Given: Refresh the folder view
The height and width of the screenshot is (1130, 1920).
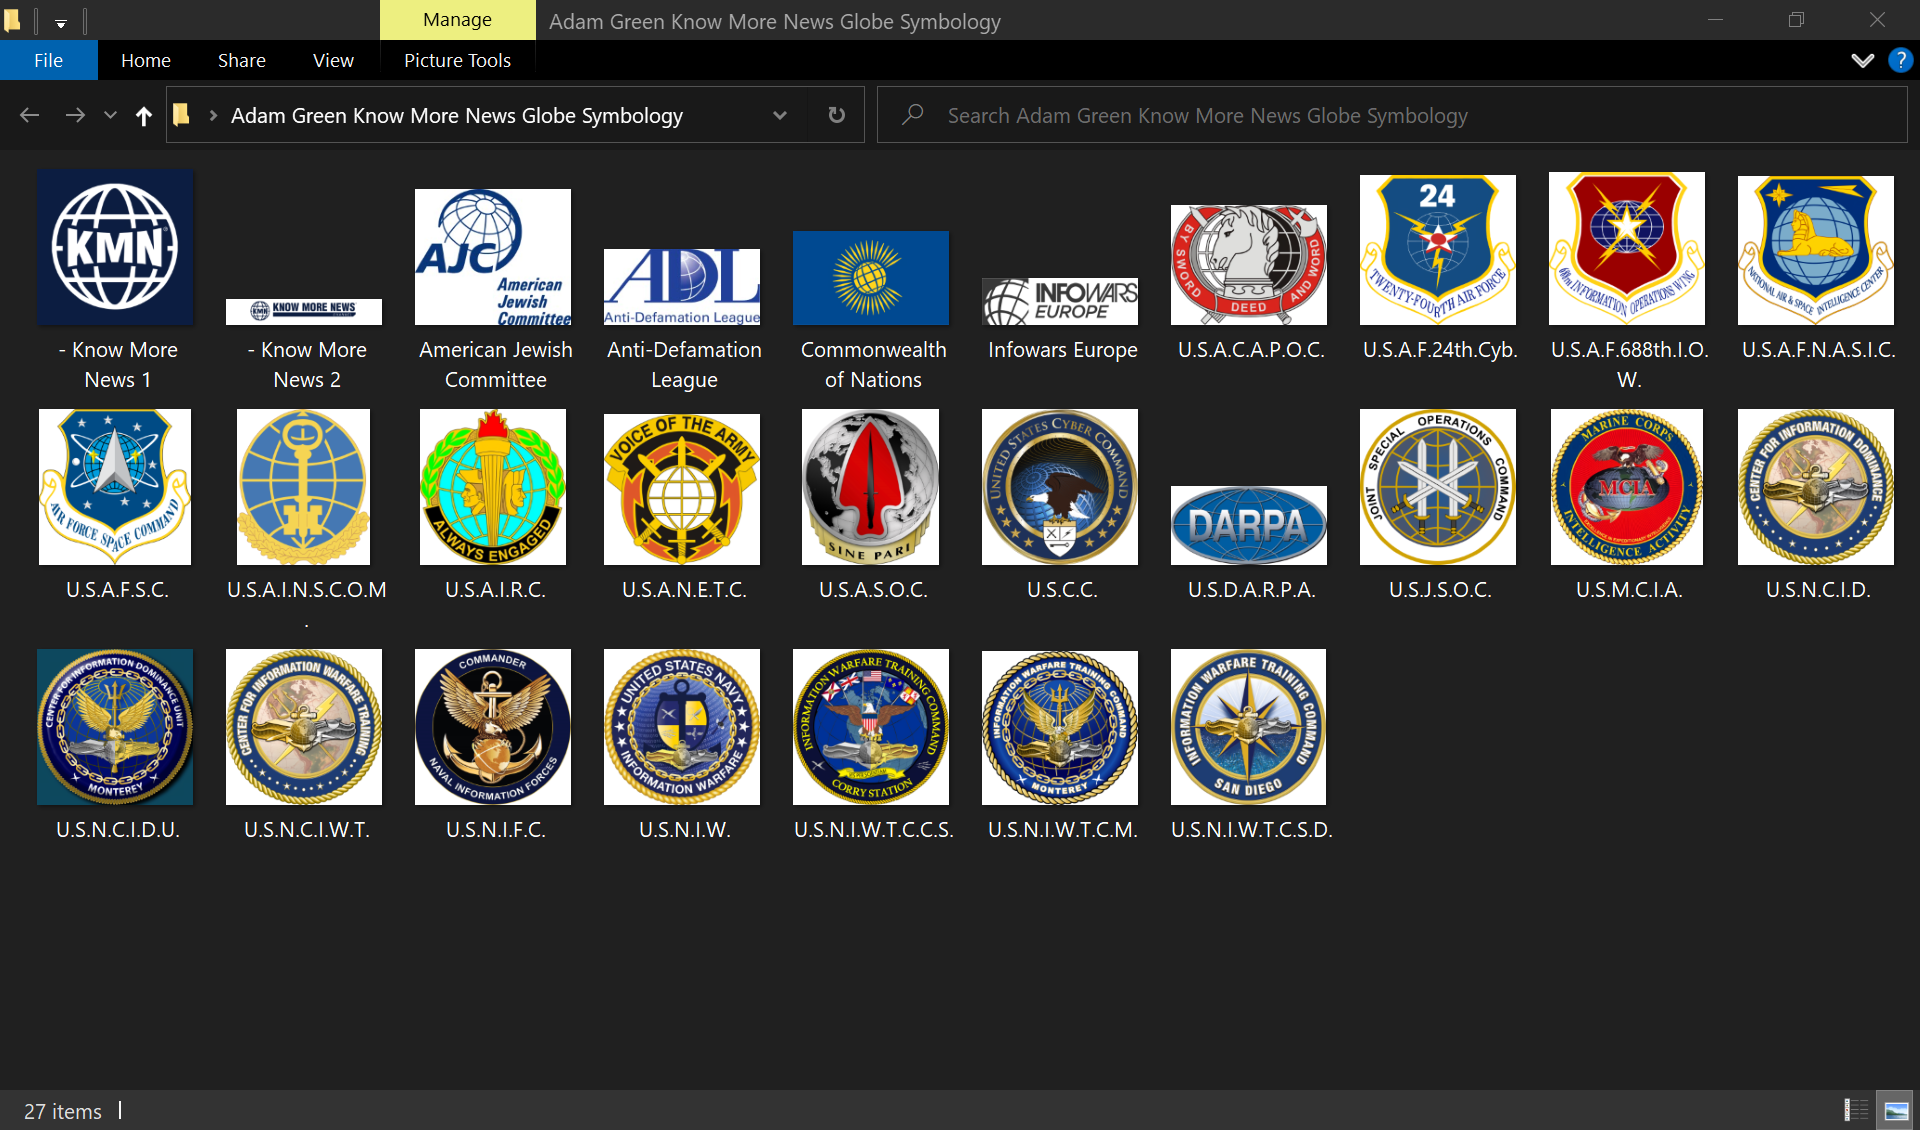Looking at the screenshot, I should 837,115.
